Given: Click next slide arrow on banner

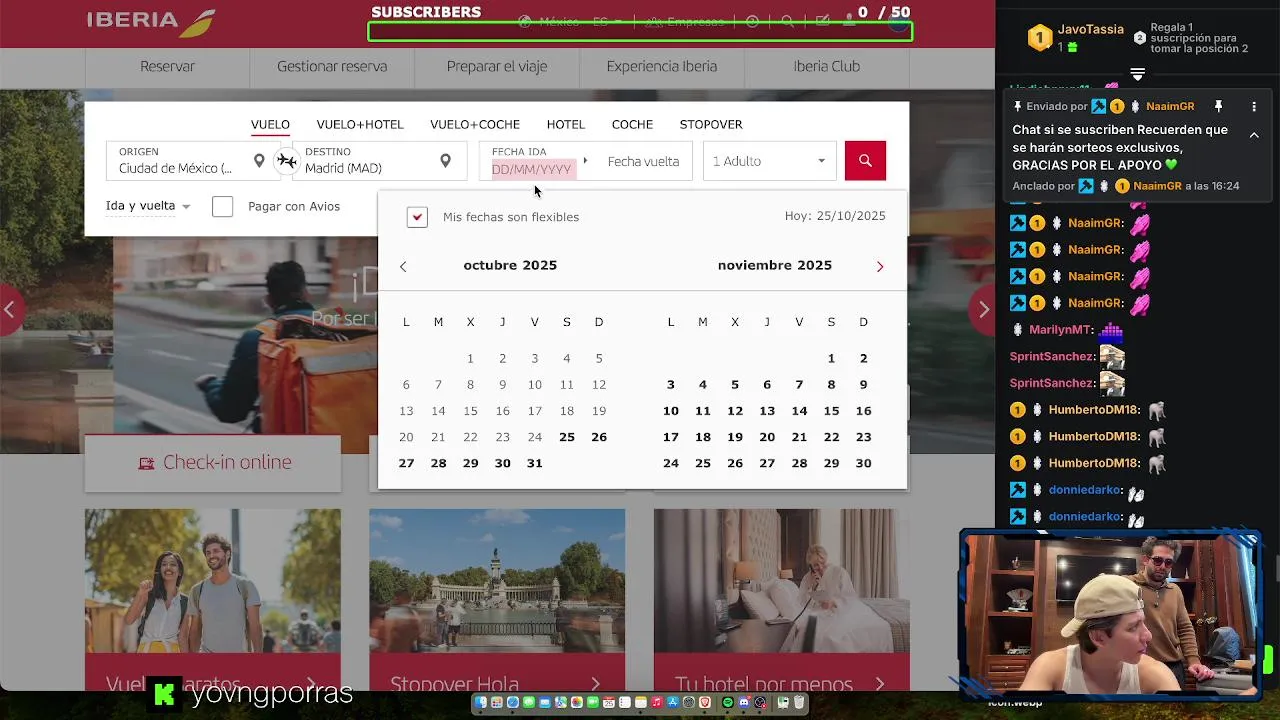Looking at the screenshot, I should (x=983, y=309).
